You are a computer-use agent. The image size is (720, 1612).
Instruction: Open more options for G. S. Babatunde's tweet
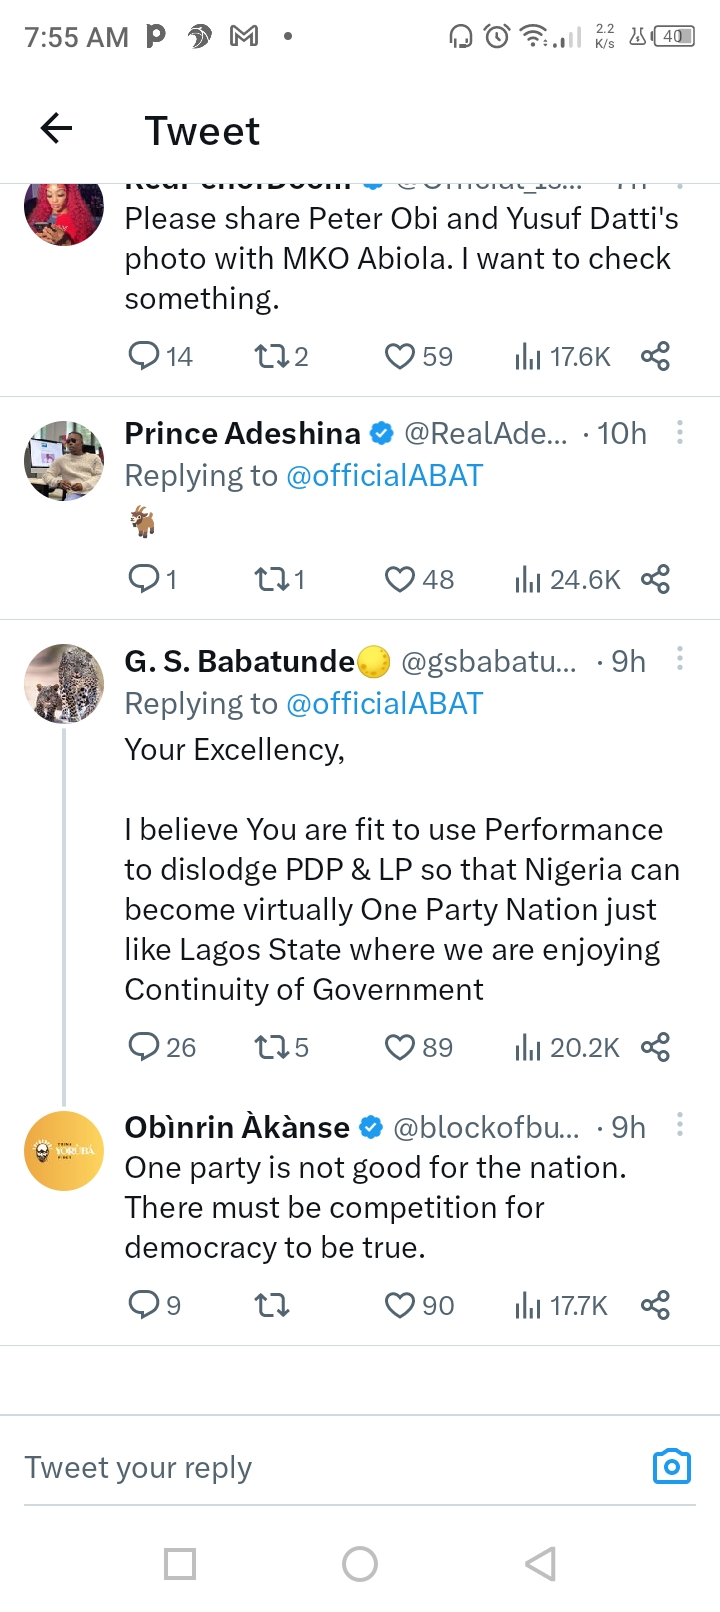pos(680,659)
